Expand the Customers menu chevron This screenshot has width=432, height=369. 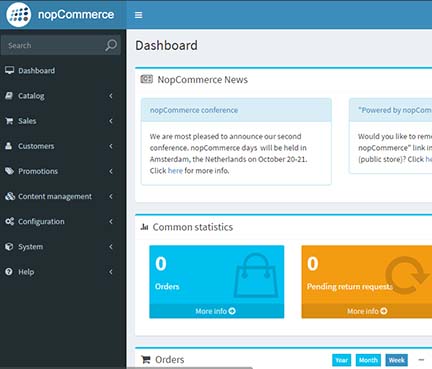[x=111, y=146]
